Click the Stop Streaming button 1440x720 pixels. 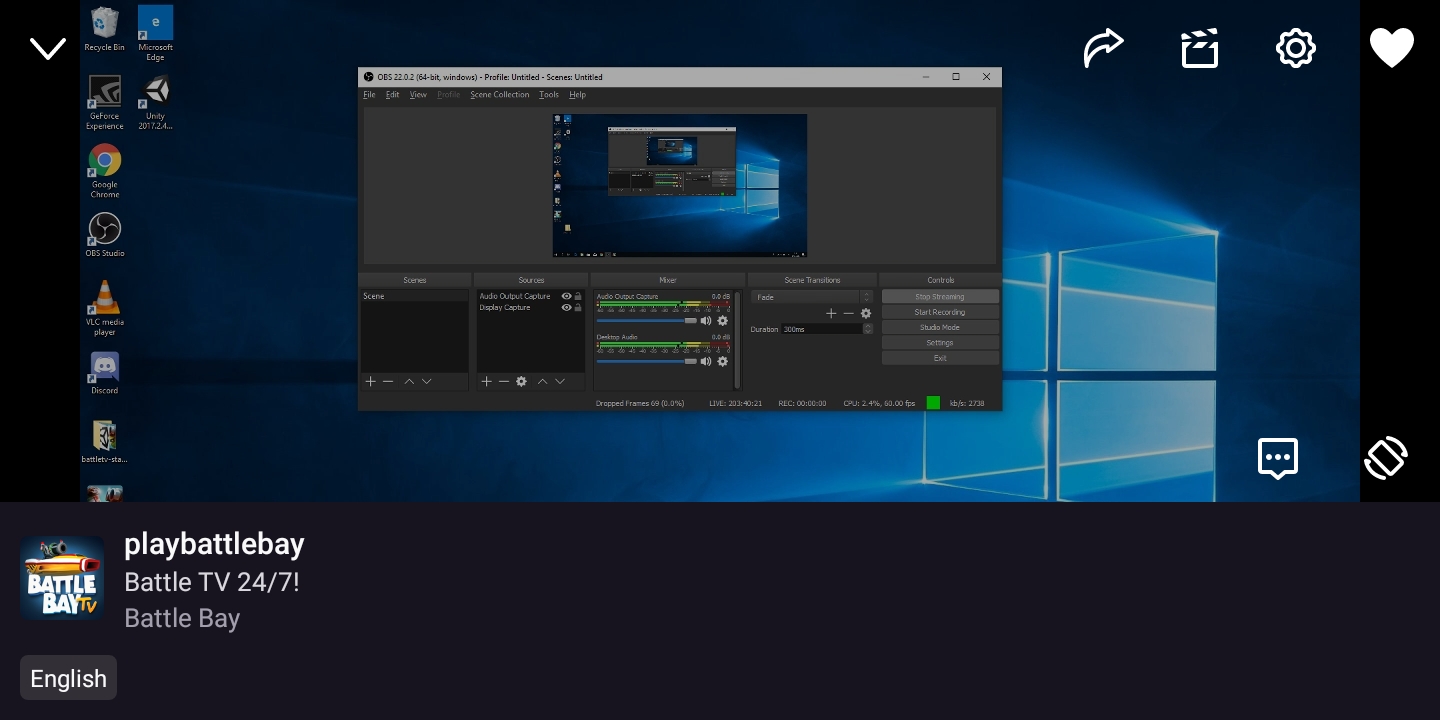click(939, 297)
